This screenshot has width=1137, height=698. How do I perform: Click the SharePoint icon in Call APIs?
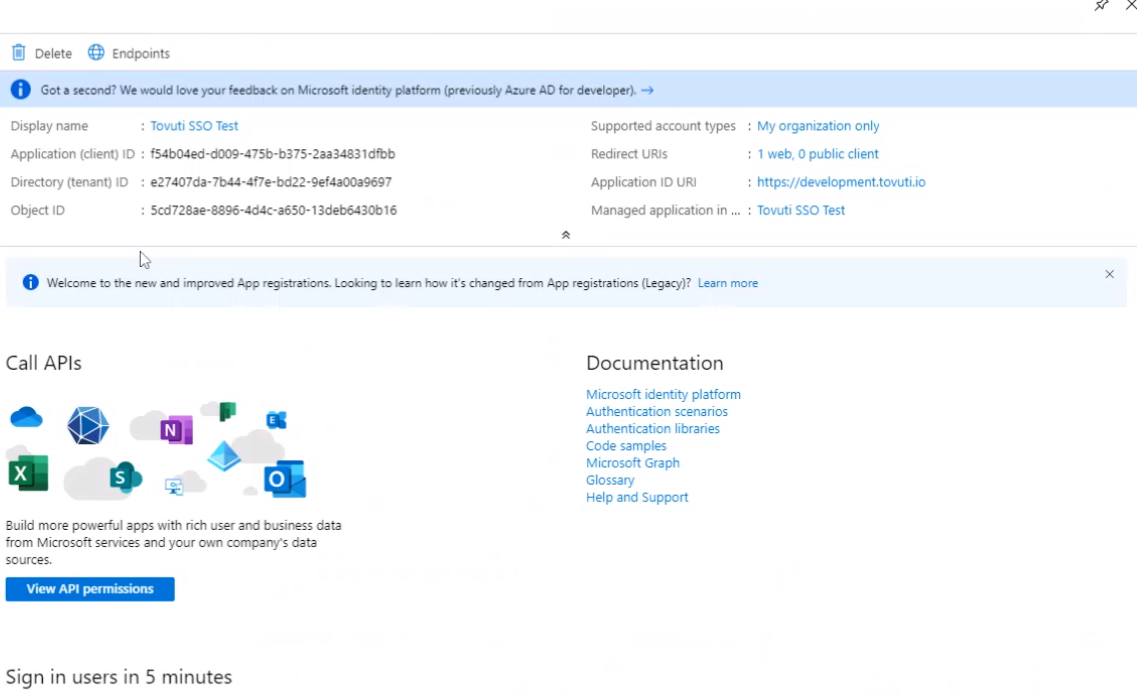coord(125,478)
